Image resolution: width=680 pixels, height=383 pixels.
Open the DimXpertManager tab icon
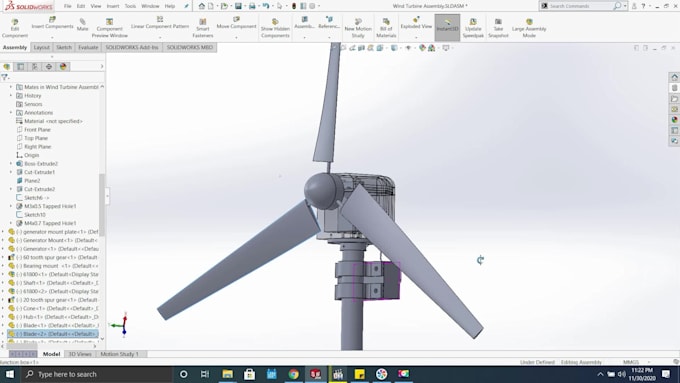tap(49, 66)
